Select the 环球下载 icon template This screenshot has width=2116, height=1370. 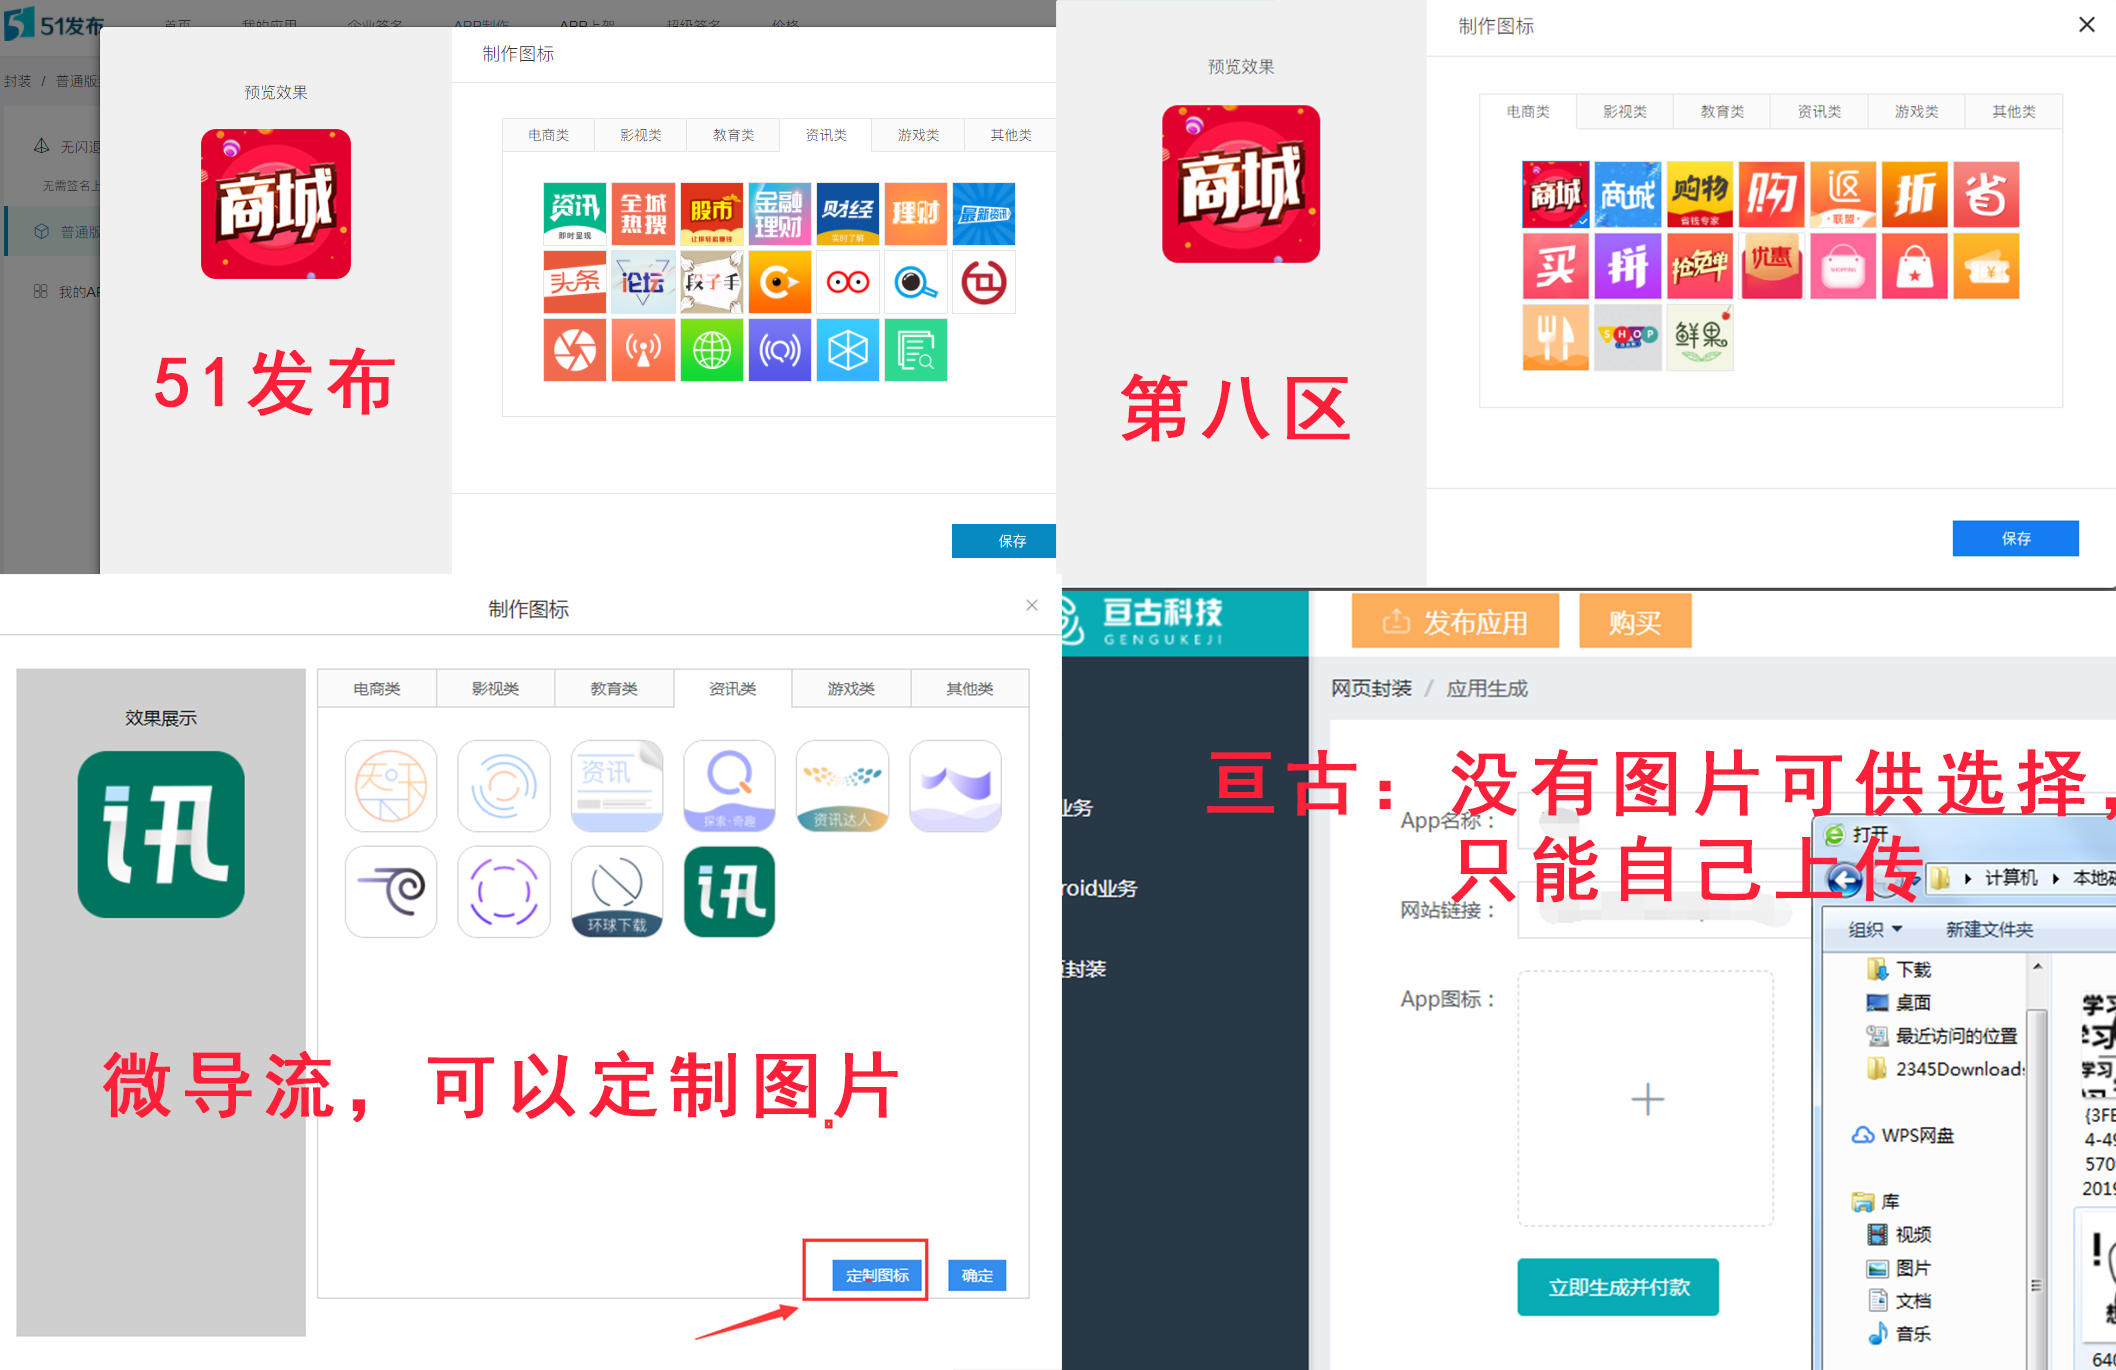[617, 892]
